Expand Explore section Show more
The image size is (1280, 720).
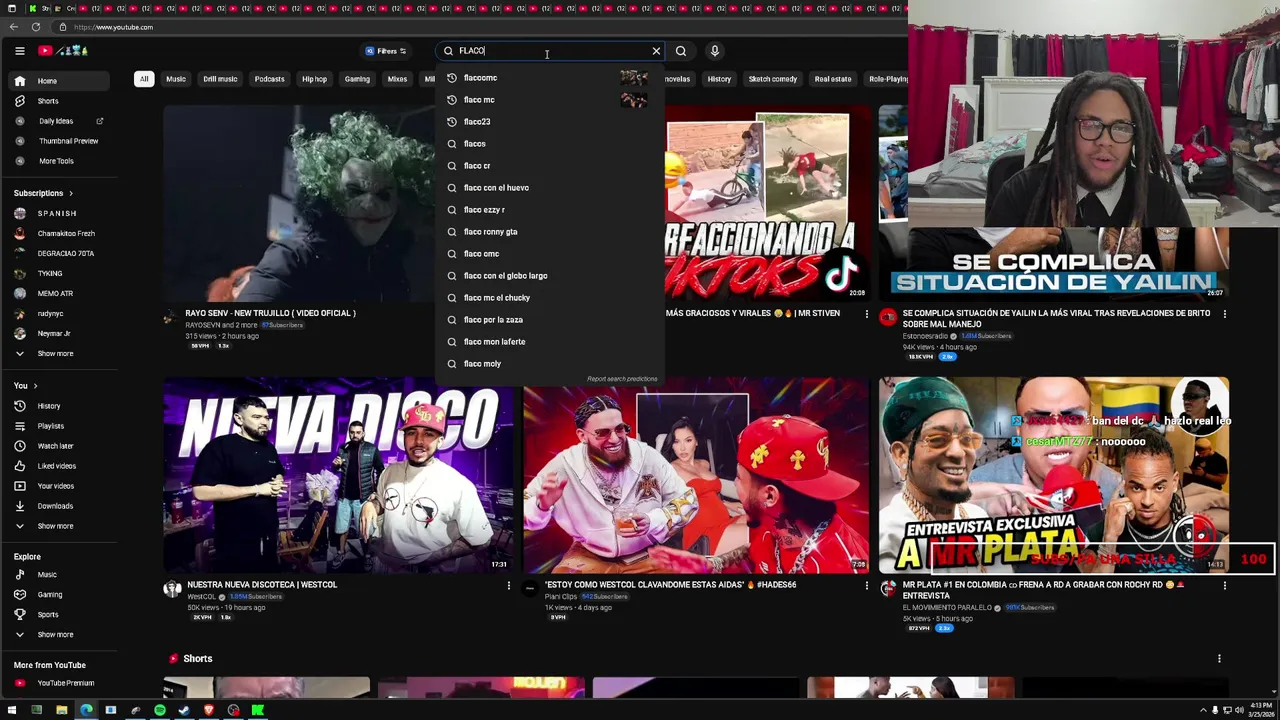[61, 635]
